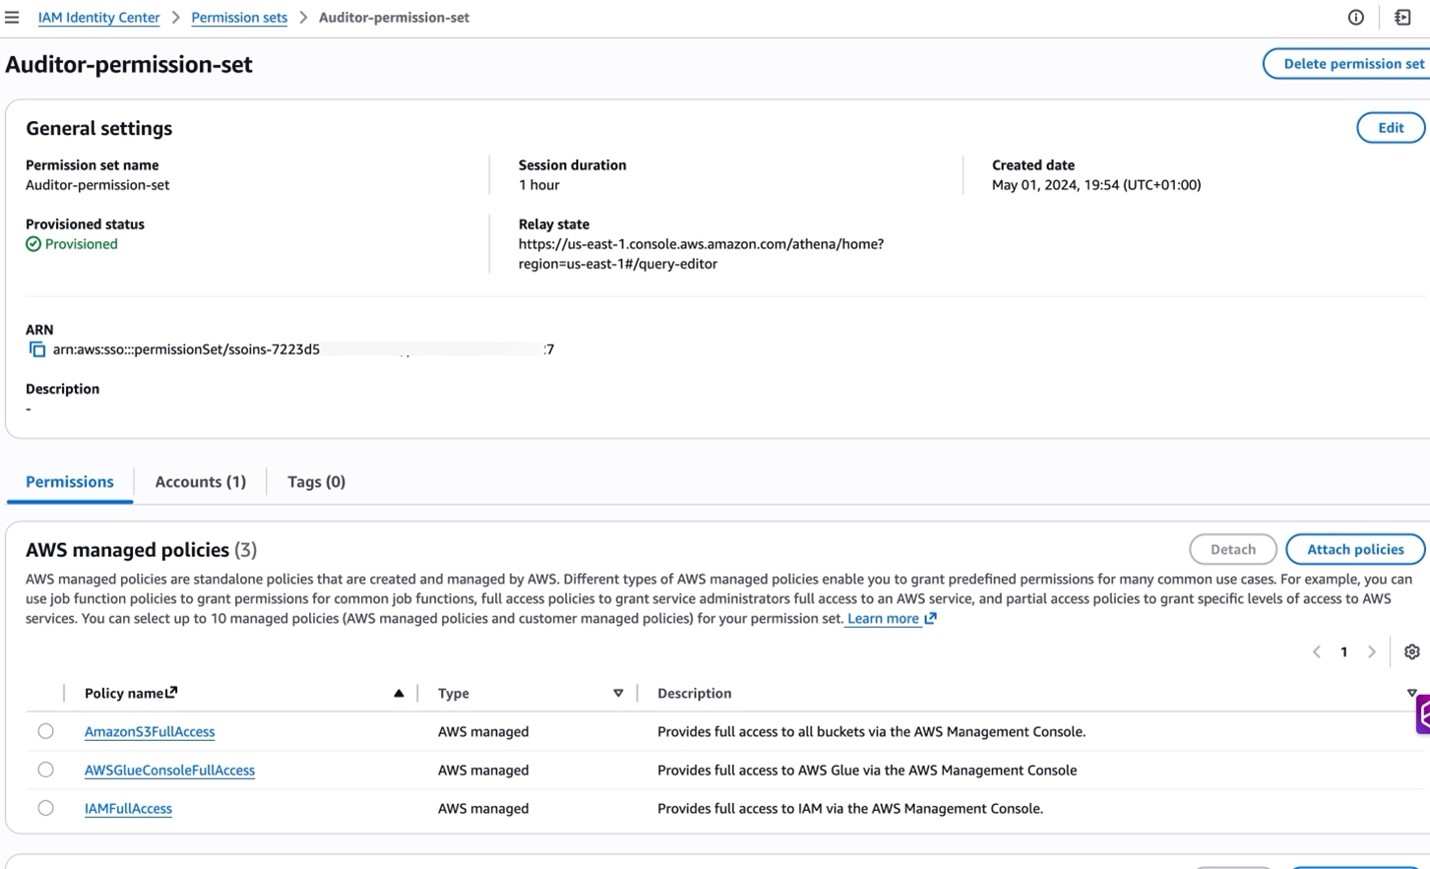
Task: Navigate to Permission sets breadcrumb
Action: coord(239,17)
